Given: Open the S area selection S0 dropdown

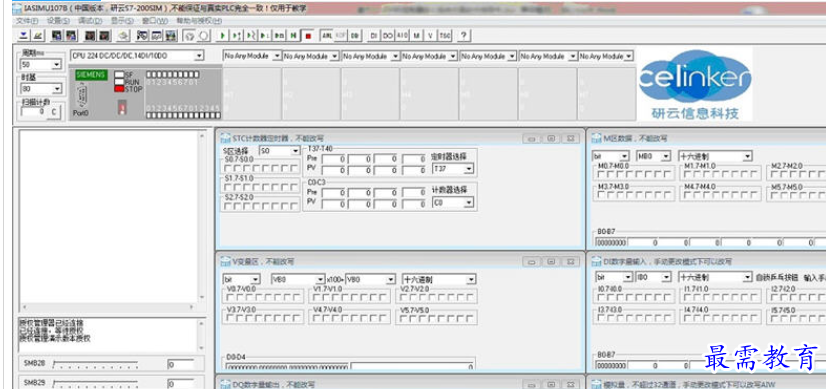Looking at the screenshot, I should 280,151.
